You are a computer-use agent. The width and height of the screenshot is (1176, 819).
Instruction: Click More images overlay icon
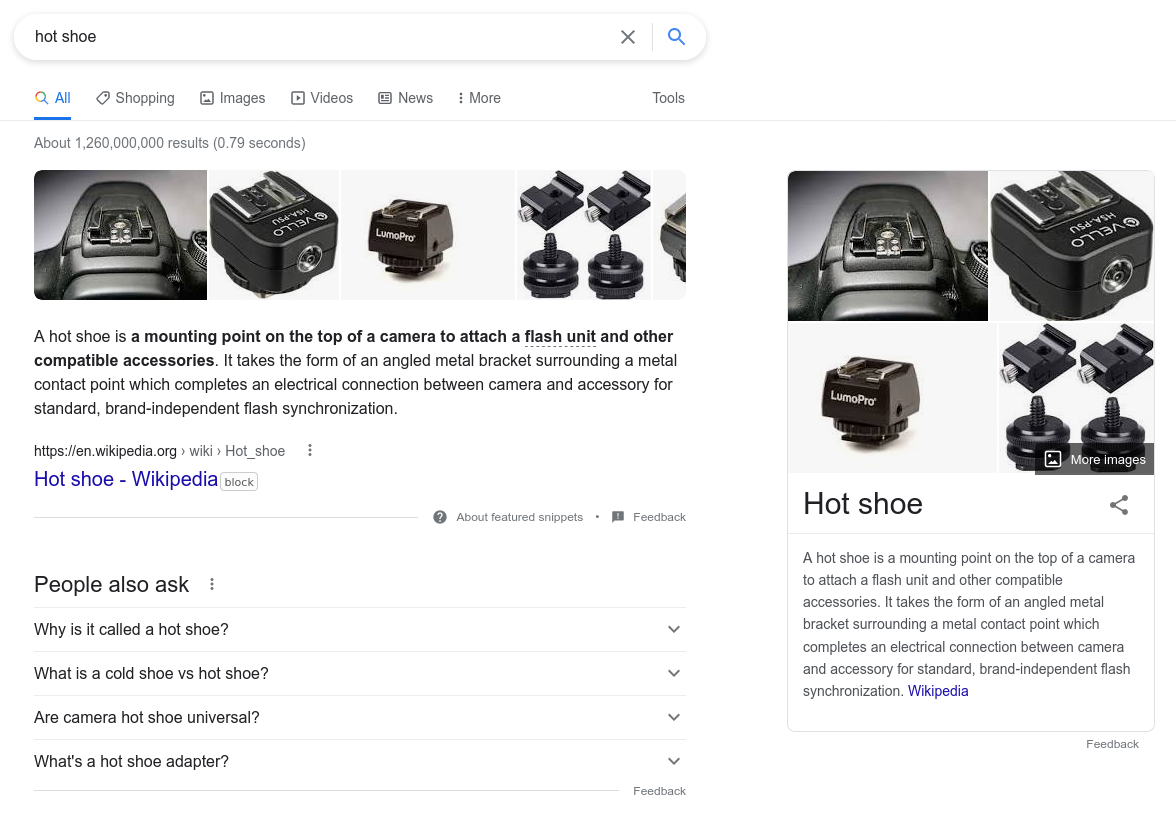1053,459
